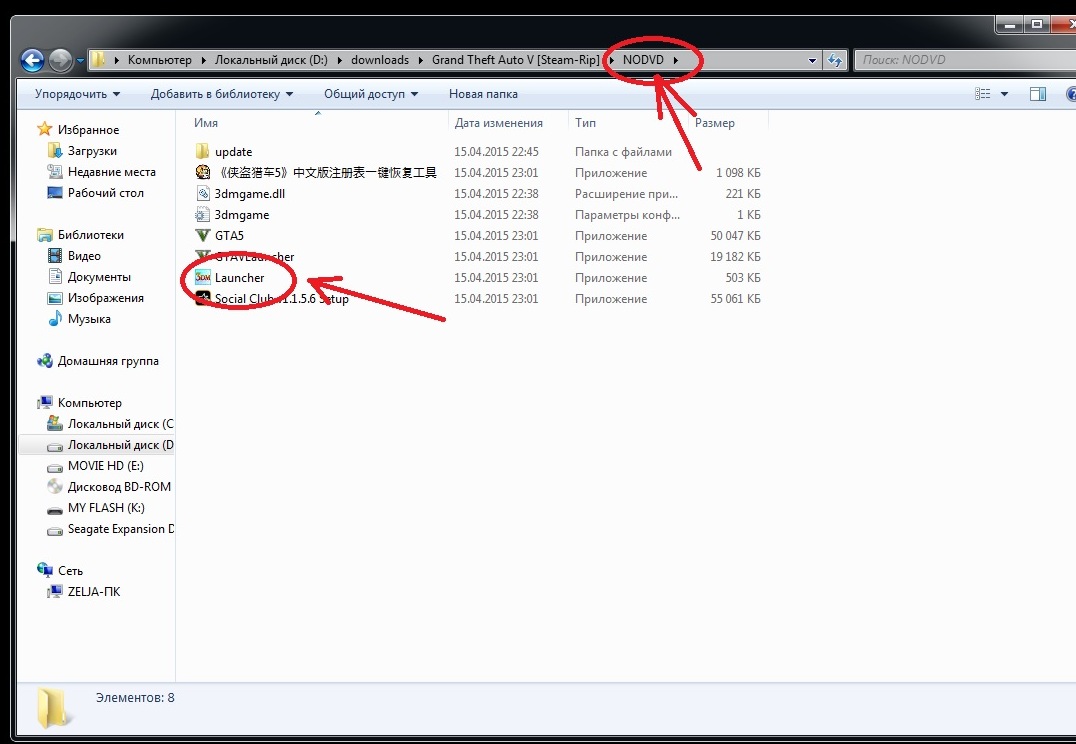
Task: Open Локальный диск (D in navigation pane
Action: tap(120, 445)
